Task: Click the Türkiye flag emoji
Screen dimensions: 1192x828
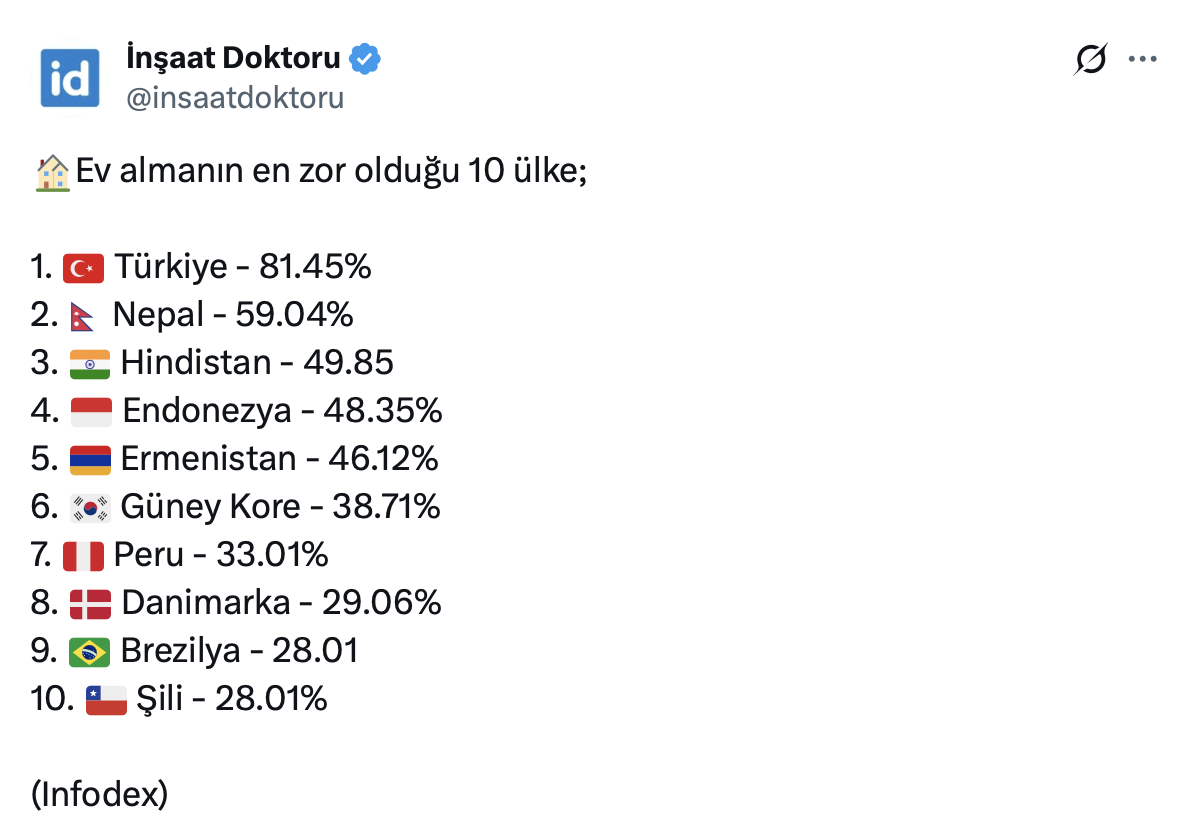Action: 84,267
